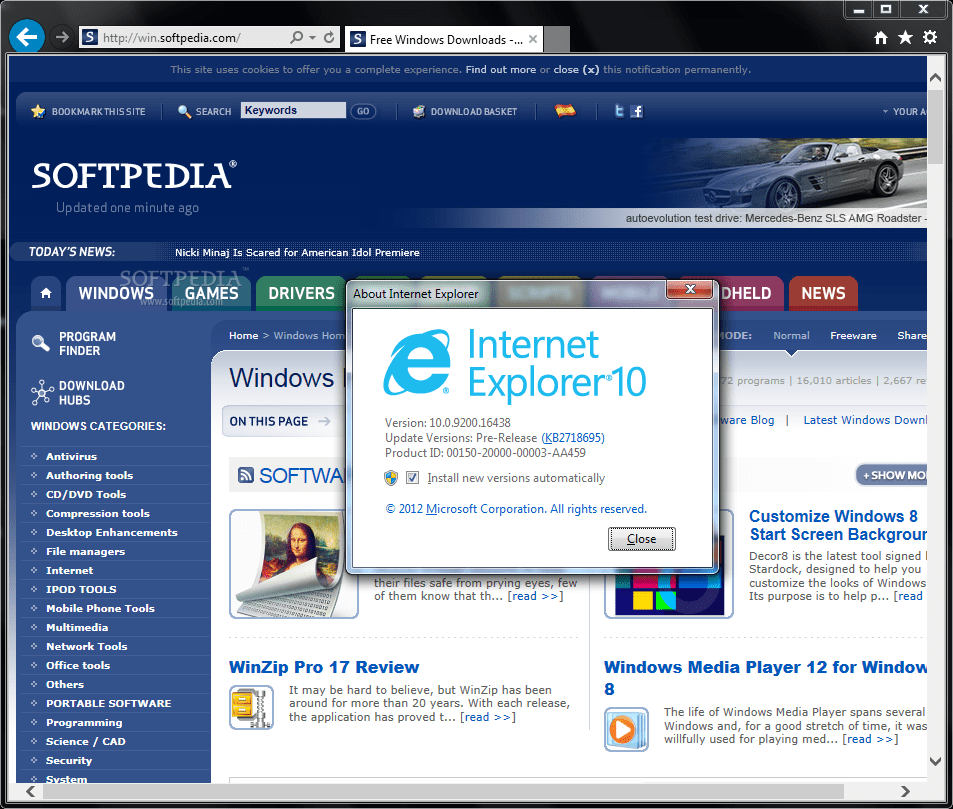Close the About Internet Explorer dialog X
Image resolution: width=953 pixels, height=809 pixels.
coord(689,289)
